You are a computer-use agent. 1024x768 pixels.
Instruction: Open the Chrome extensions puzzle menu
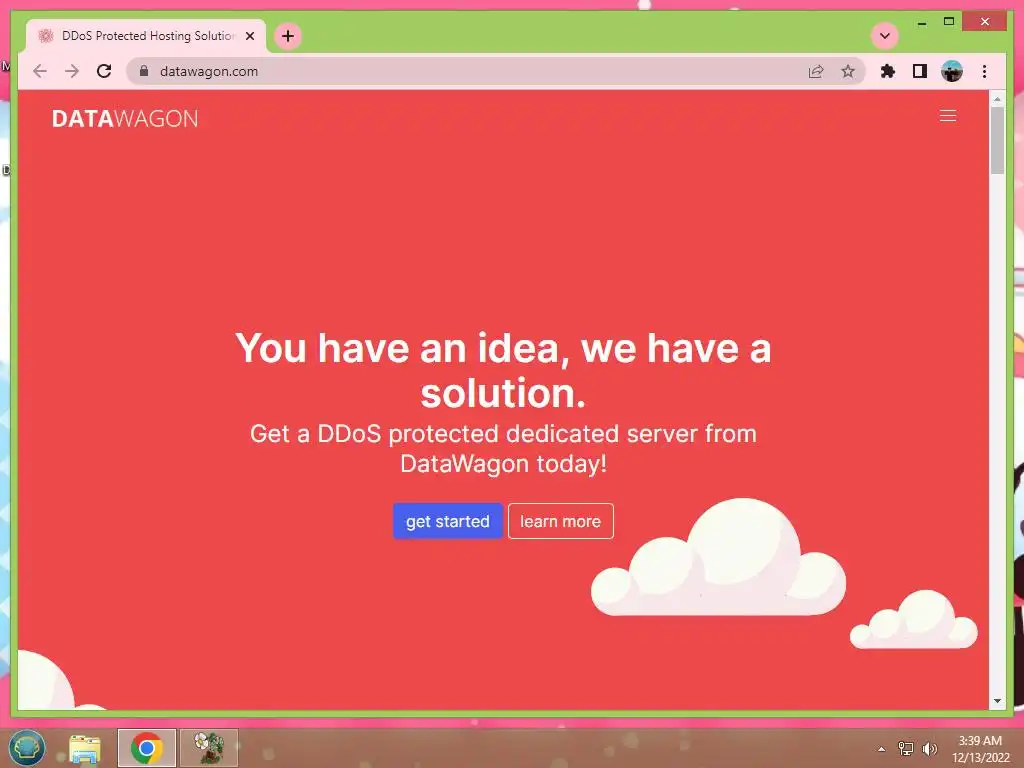[x=888, y=71]
